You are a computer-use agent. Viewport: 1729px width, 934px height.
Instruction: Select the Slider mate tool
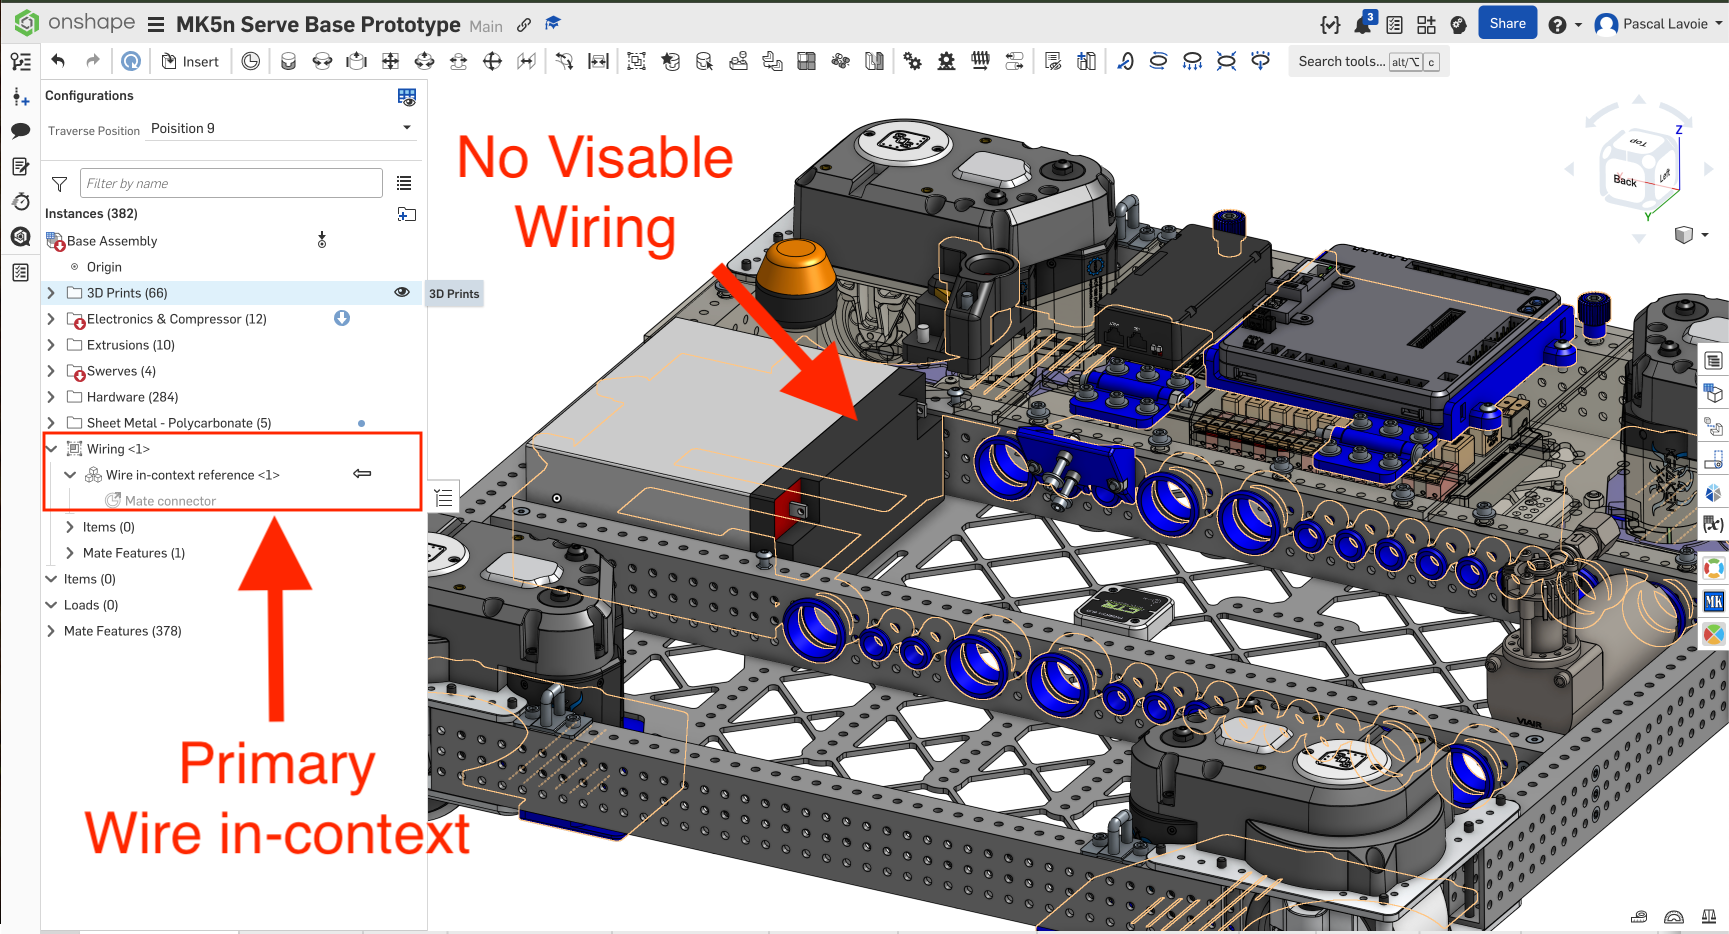[356, 61]
